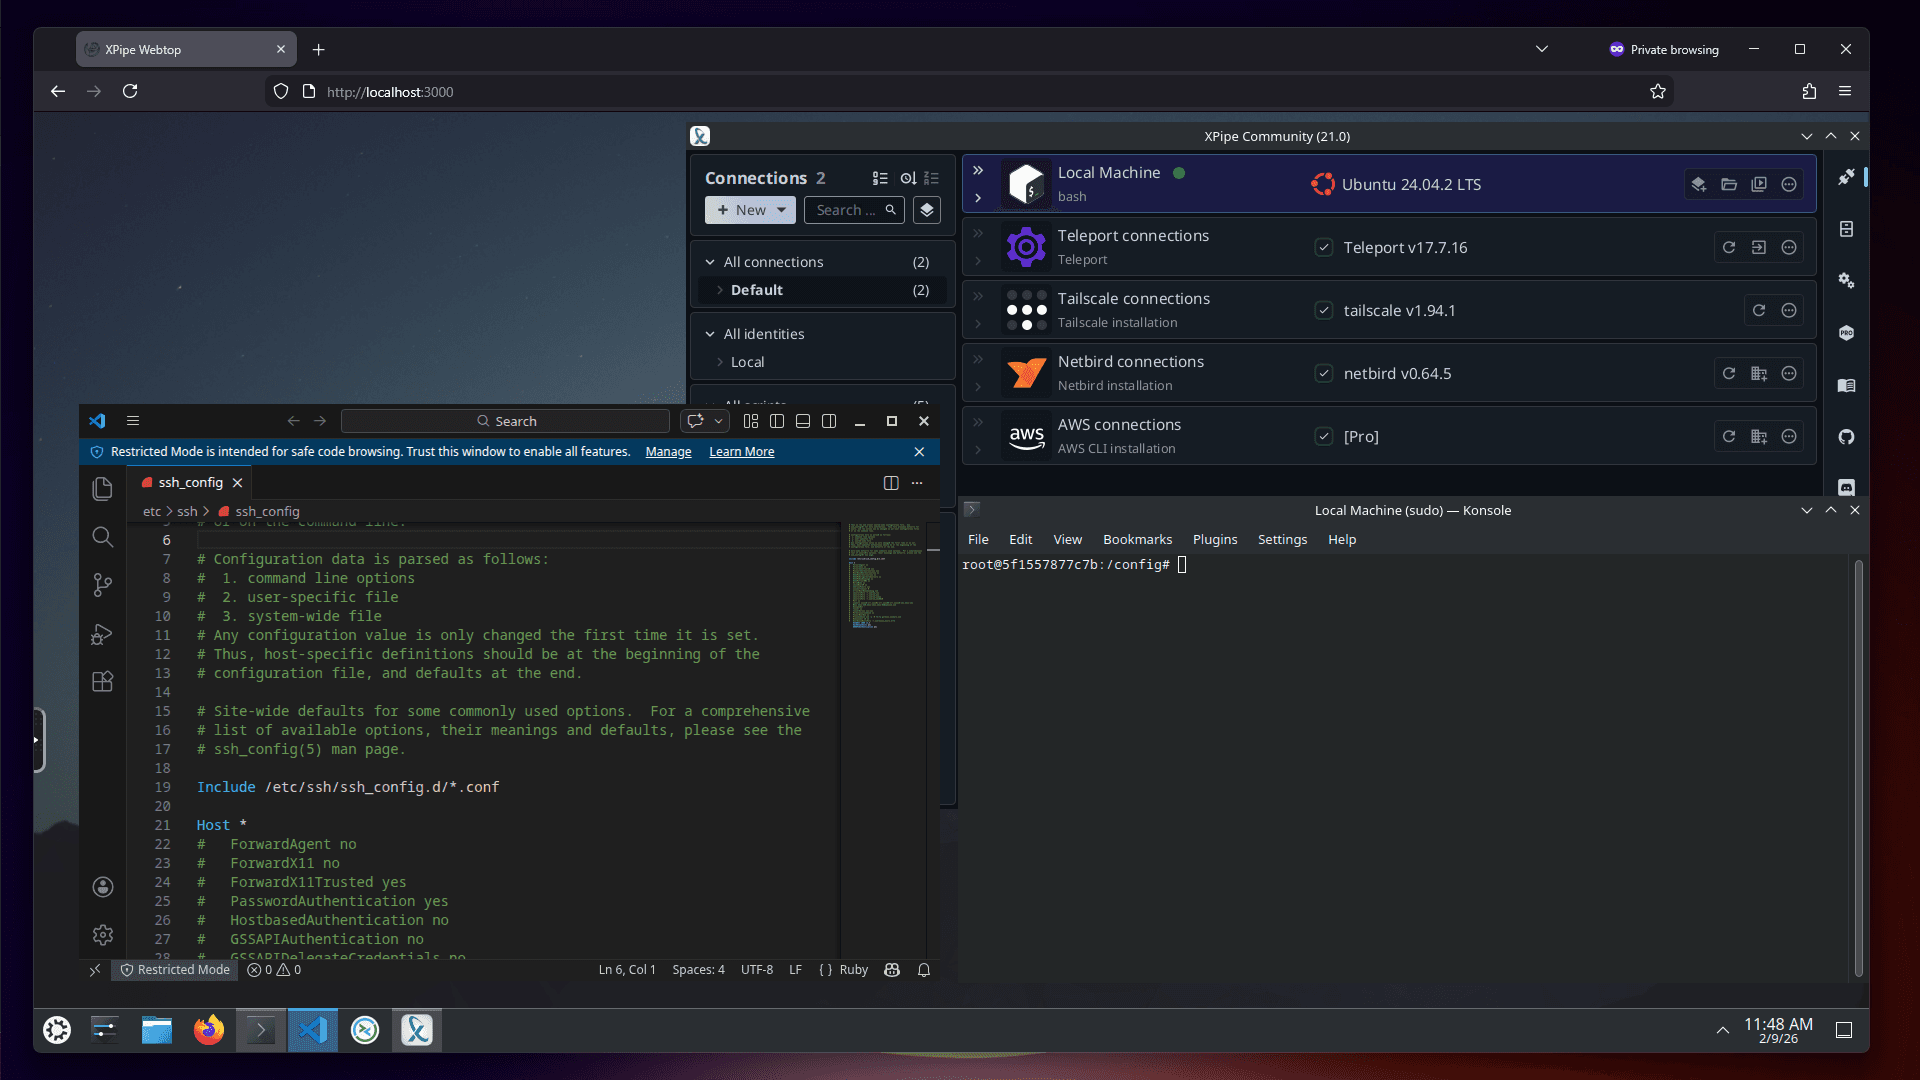Open file browser icon for Local Machine
The image size is (1920, 1080).
1728,184
